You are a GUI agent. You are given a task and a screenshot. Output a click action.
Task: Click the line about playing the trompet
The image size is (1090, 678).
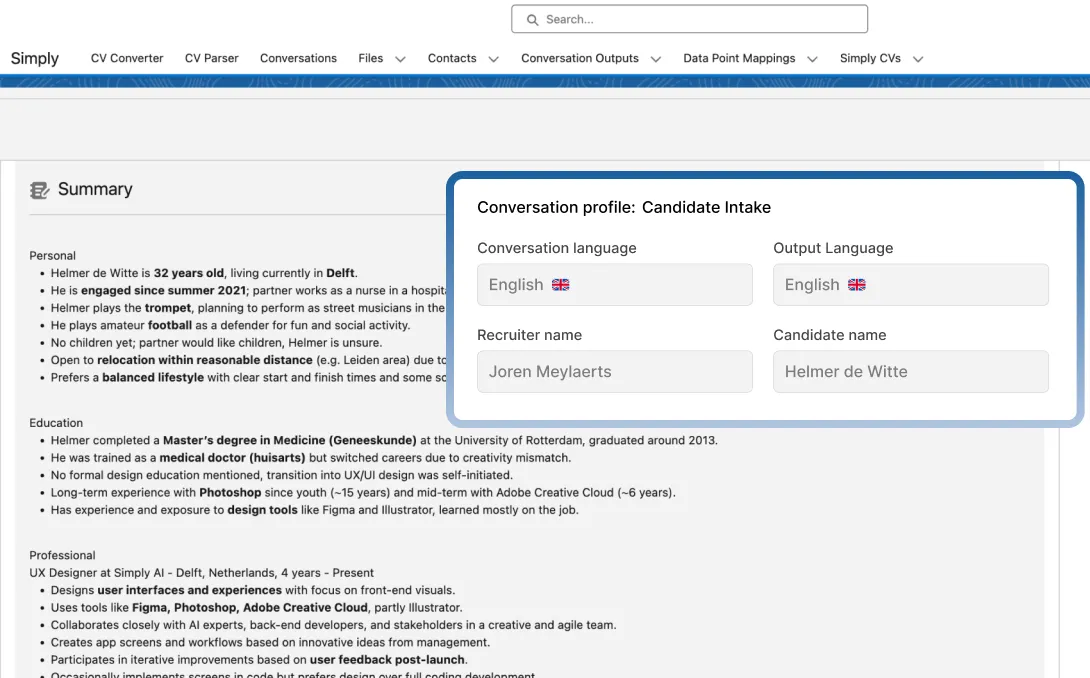[247, 308]
